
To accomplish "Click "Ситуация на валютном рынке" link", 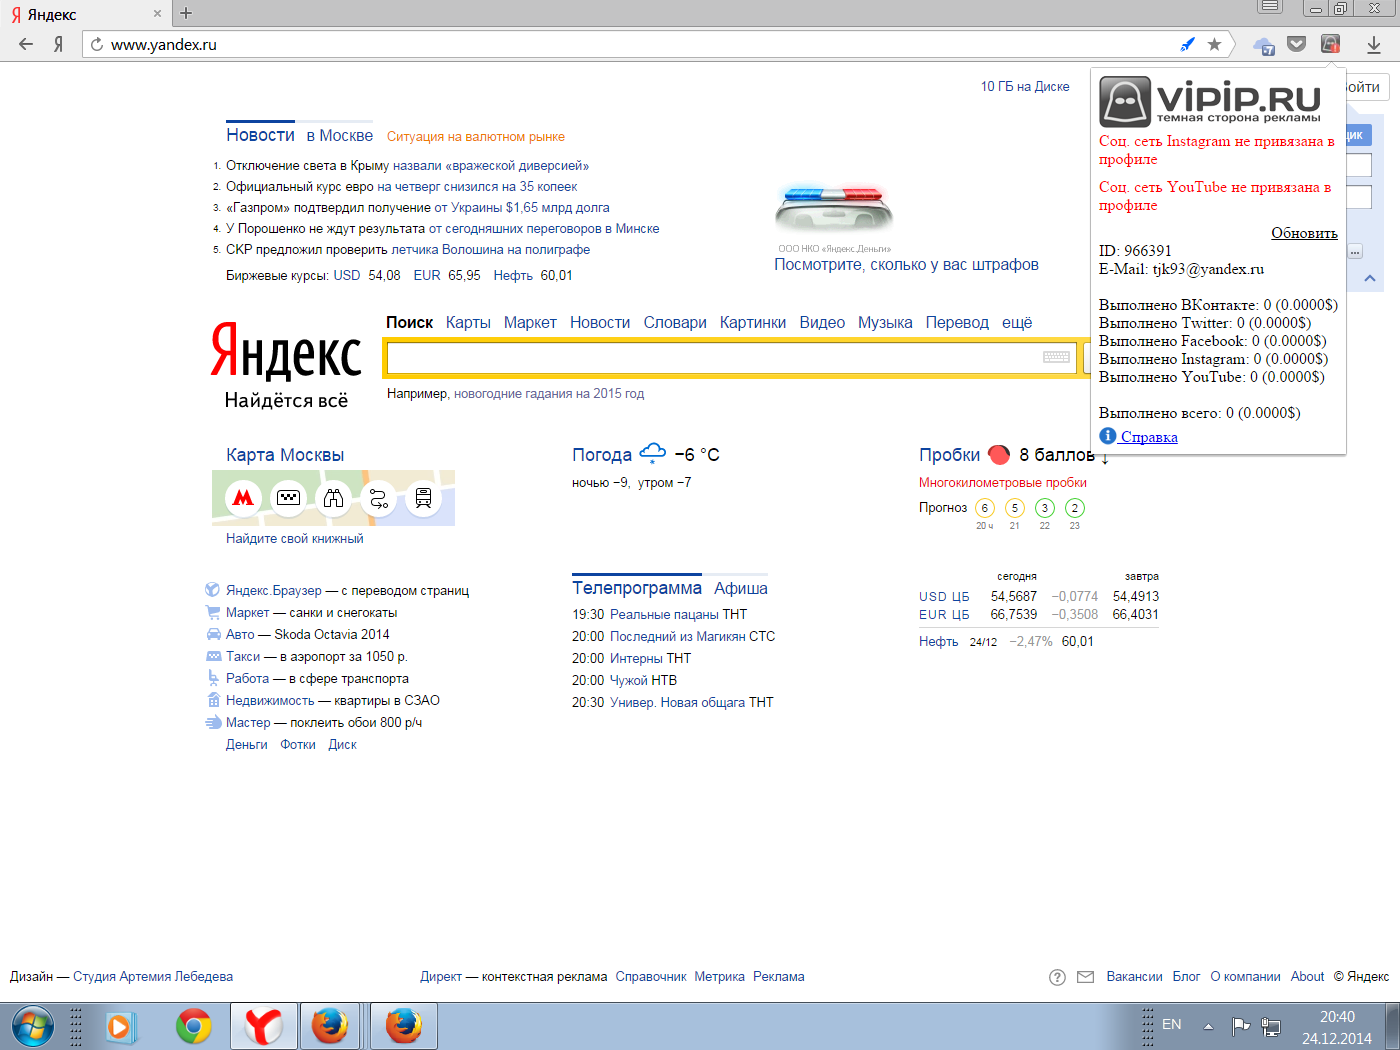I will point(476,137).
